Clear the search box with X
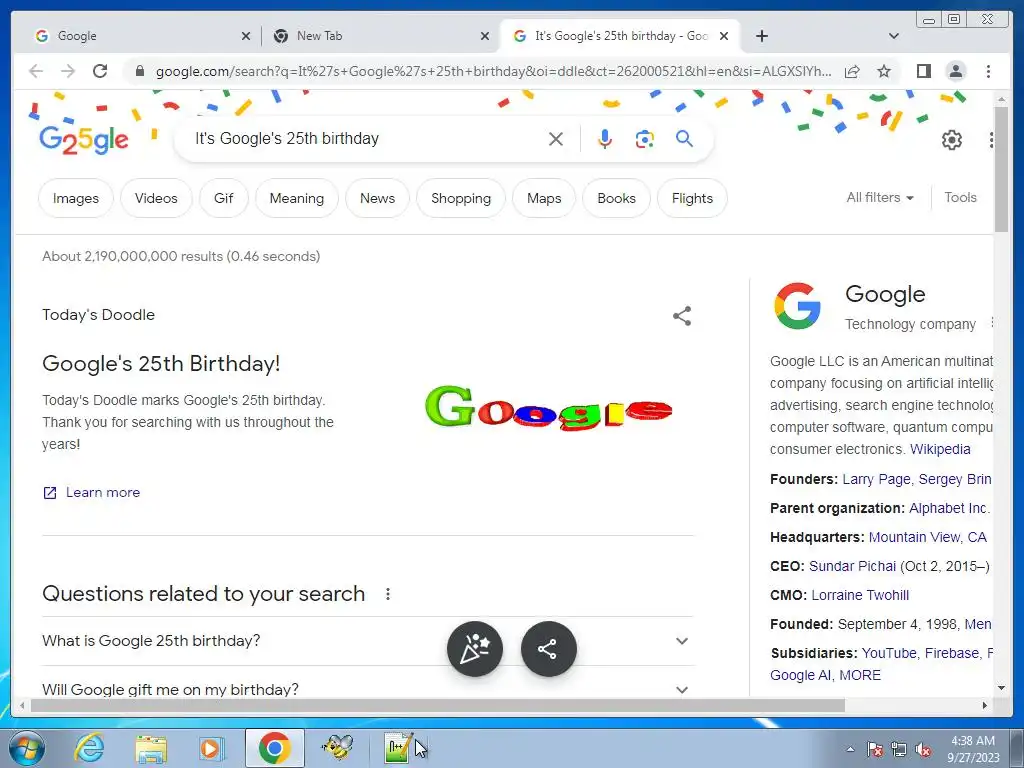Screen dimensions: 1024x768 [556, 138]
